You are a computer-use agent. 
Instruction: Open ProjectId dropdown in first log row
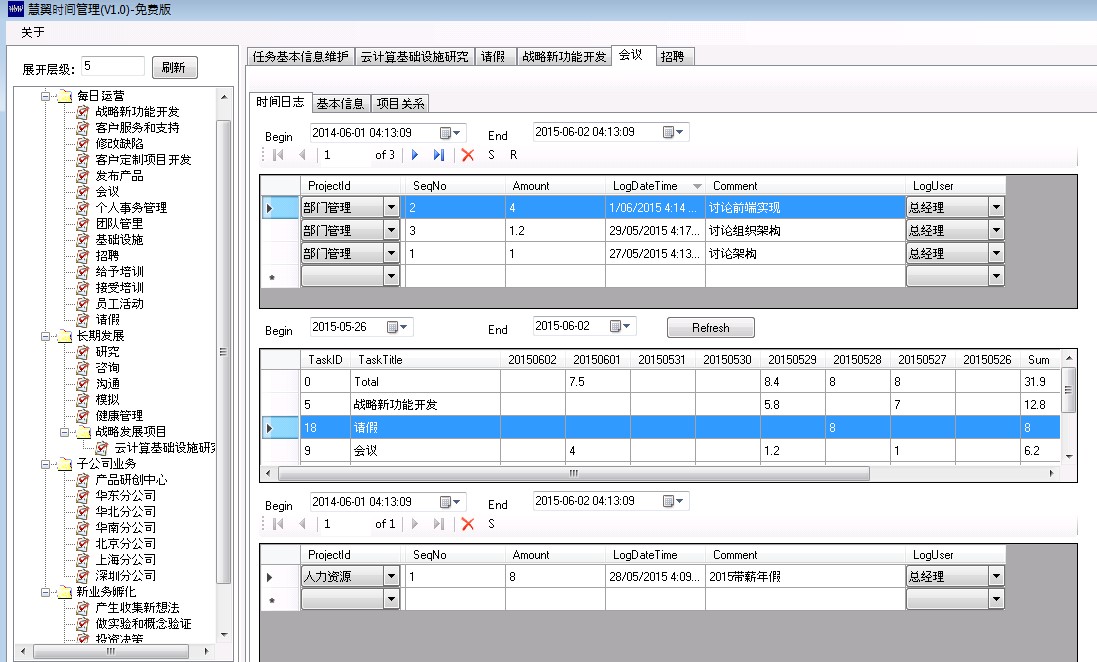pos(391,208)
